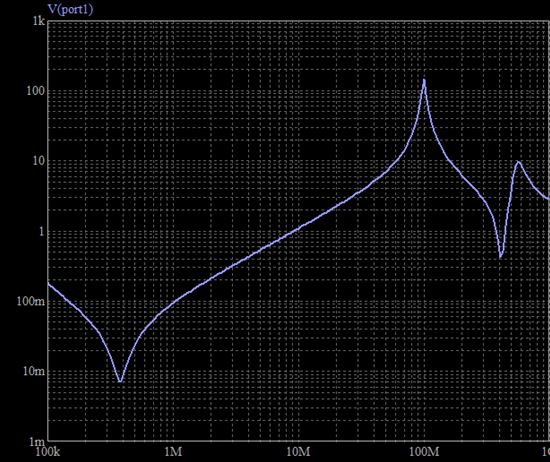Click the 10m label on vertical axis

click(x=34, y=371)
